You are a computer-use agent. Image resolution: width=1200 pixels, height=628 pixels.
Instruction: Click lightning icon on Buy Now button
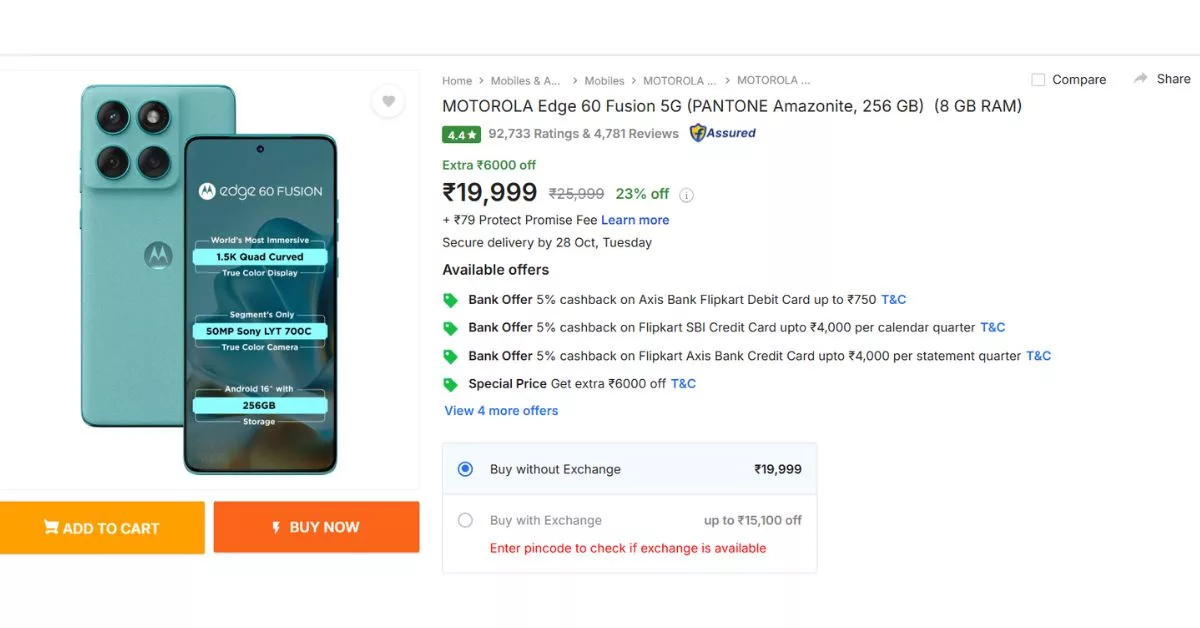coord(277,527)
